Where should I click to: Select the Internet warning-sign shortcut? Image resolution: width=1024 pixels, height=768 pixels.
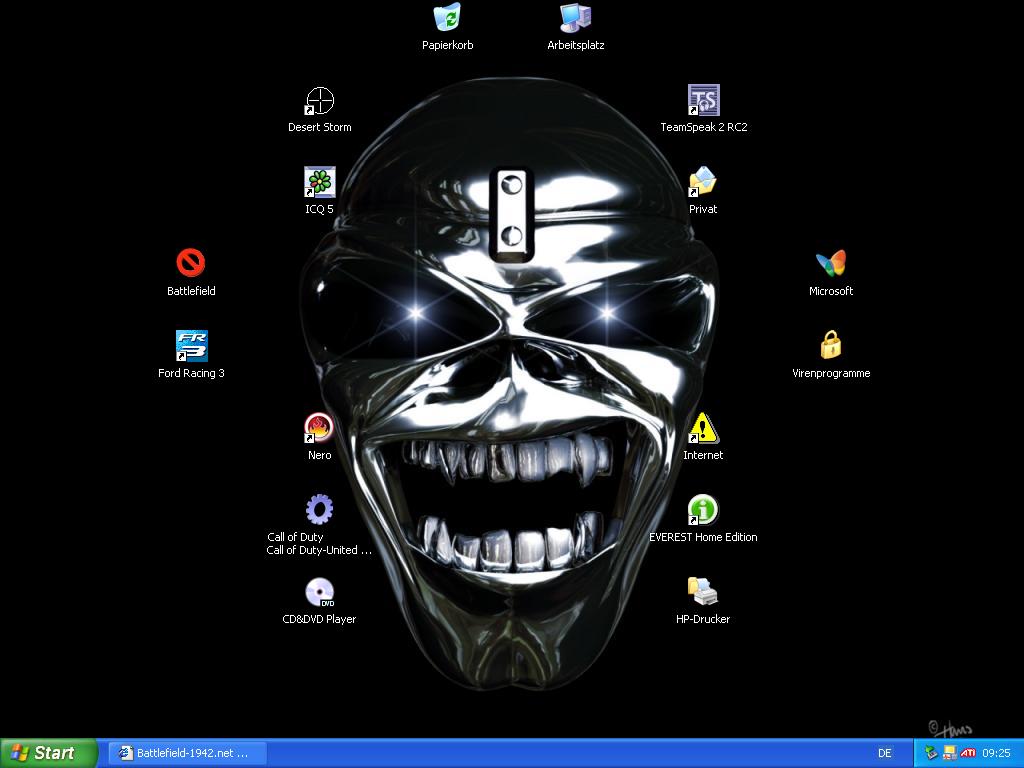pos(703,428)
